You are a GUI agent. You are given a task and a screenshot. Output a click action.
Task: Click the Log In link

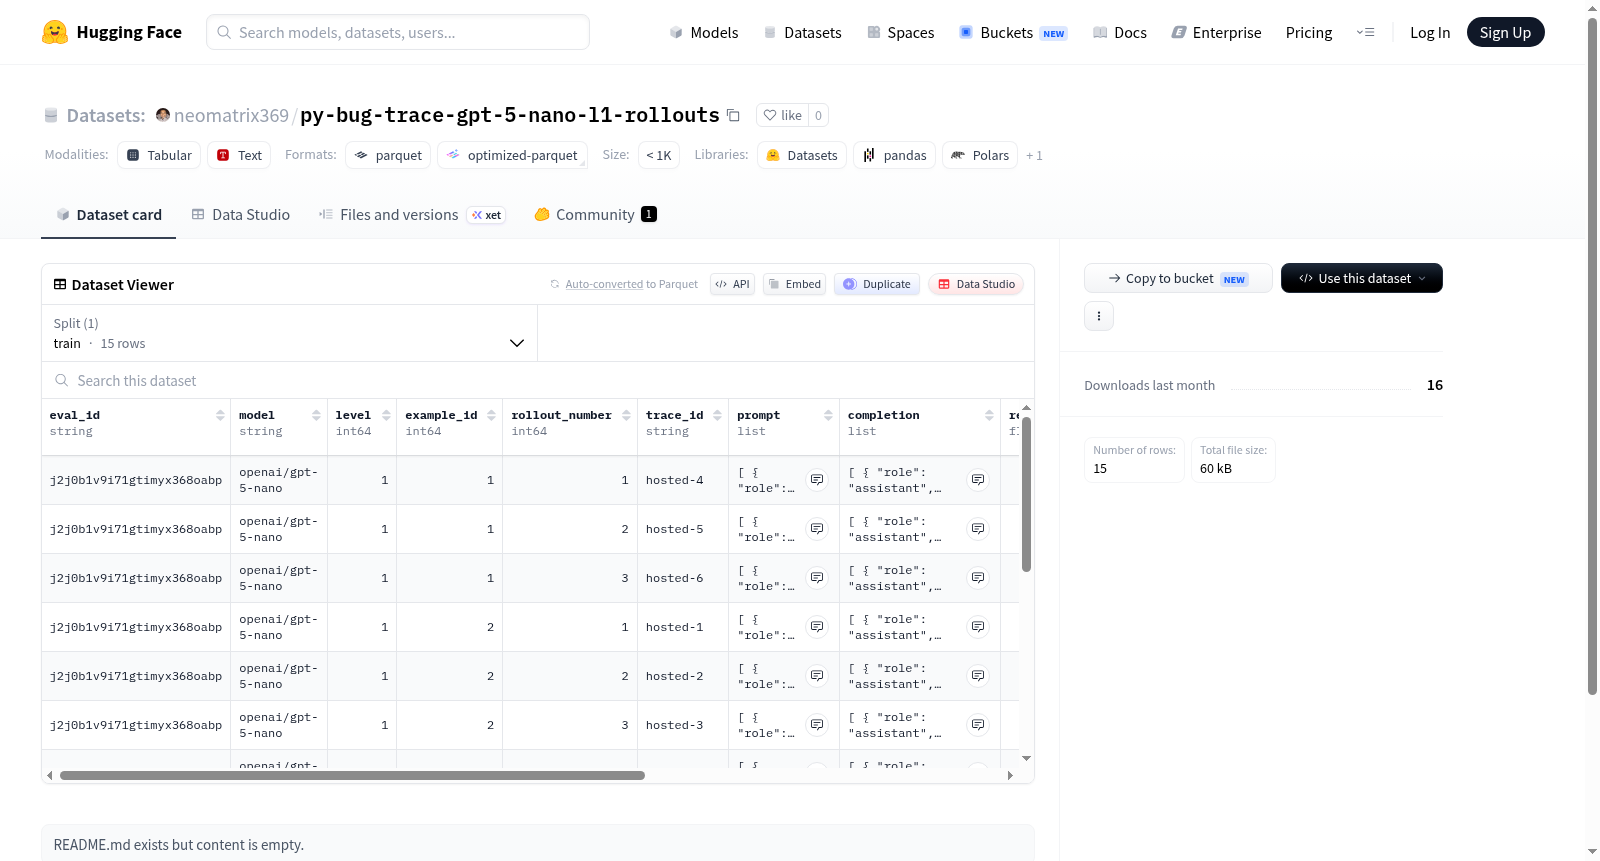(x=1429, y=32)
